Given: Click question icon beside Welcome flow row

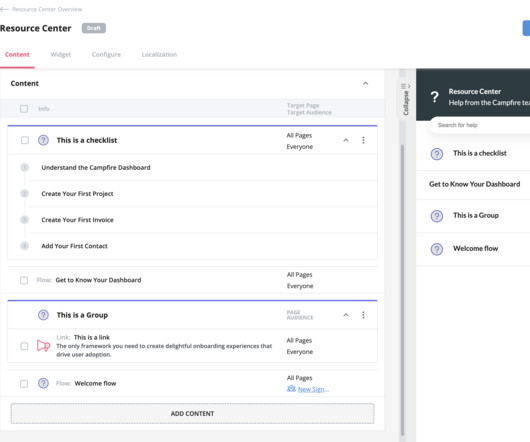Looking at the screenshot, I should (x=43, y=383).
